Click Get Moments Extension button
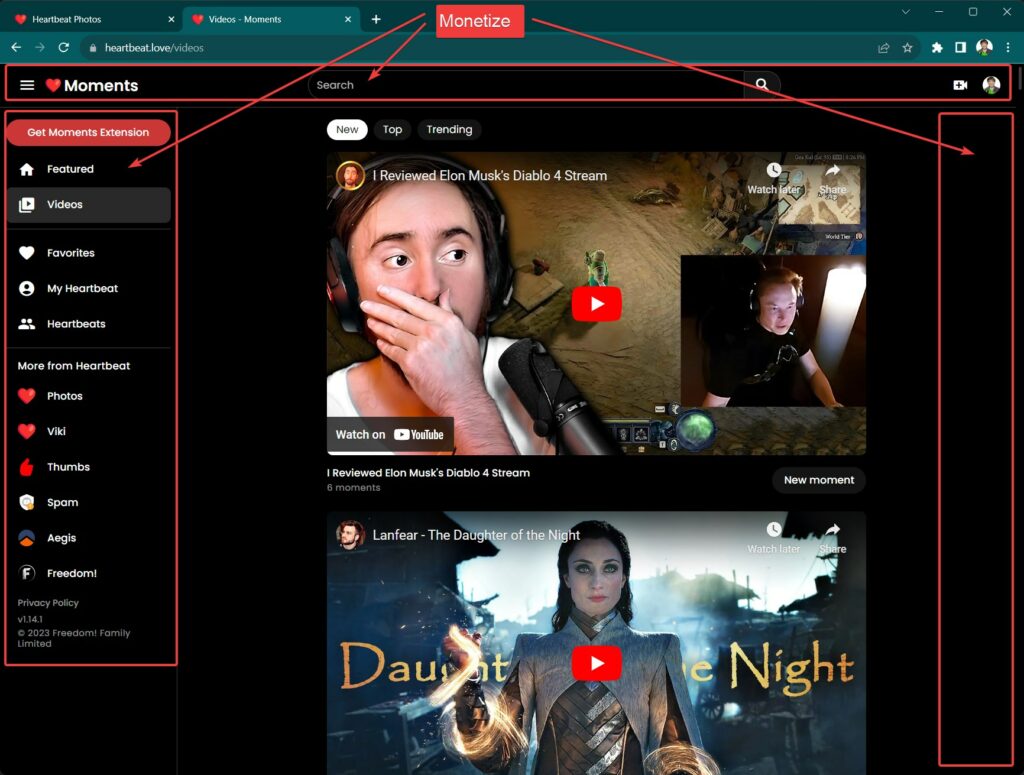Viewport: 1024px width, 775px height. (88, 133)
